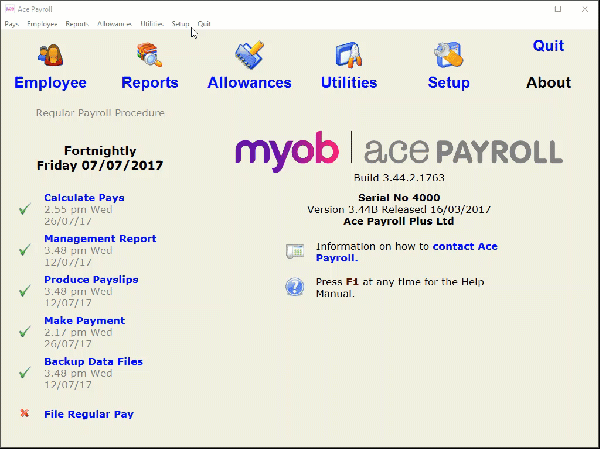Open the Utilities rocket icon
Image resolution: width=600 pixels, height=449 pixels.
pos(349,55)
